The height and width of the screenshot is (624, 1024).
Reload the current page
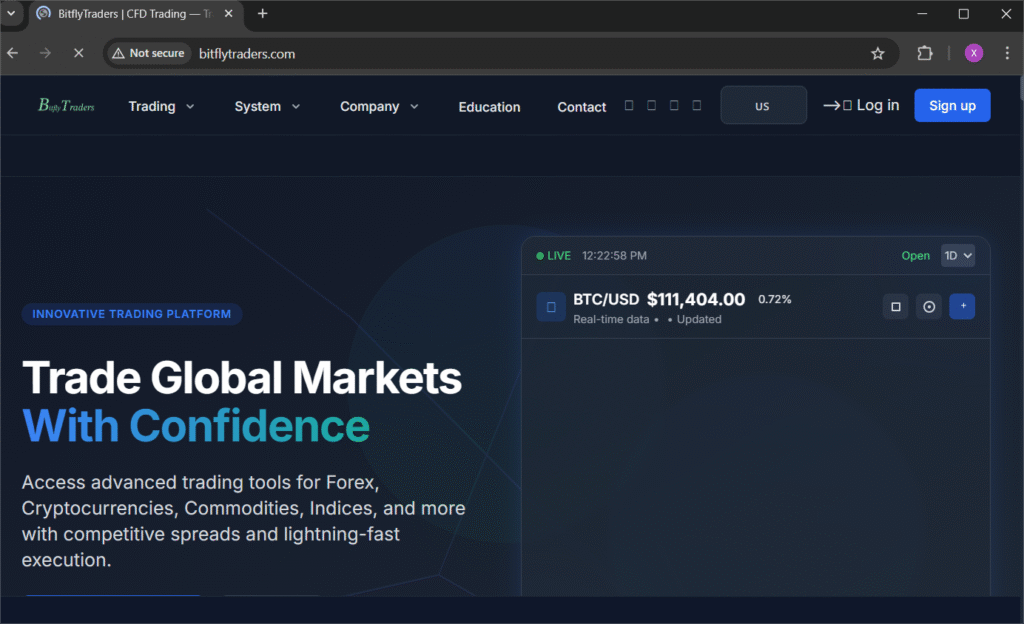pos(79,53)
